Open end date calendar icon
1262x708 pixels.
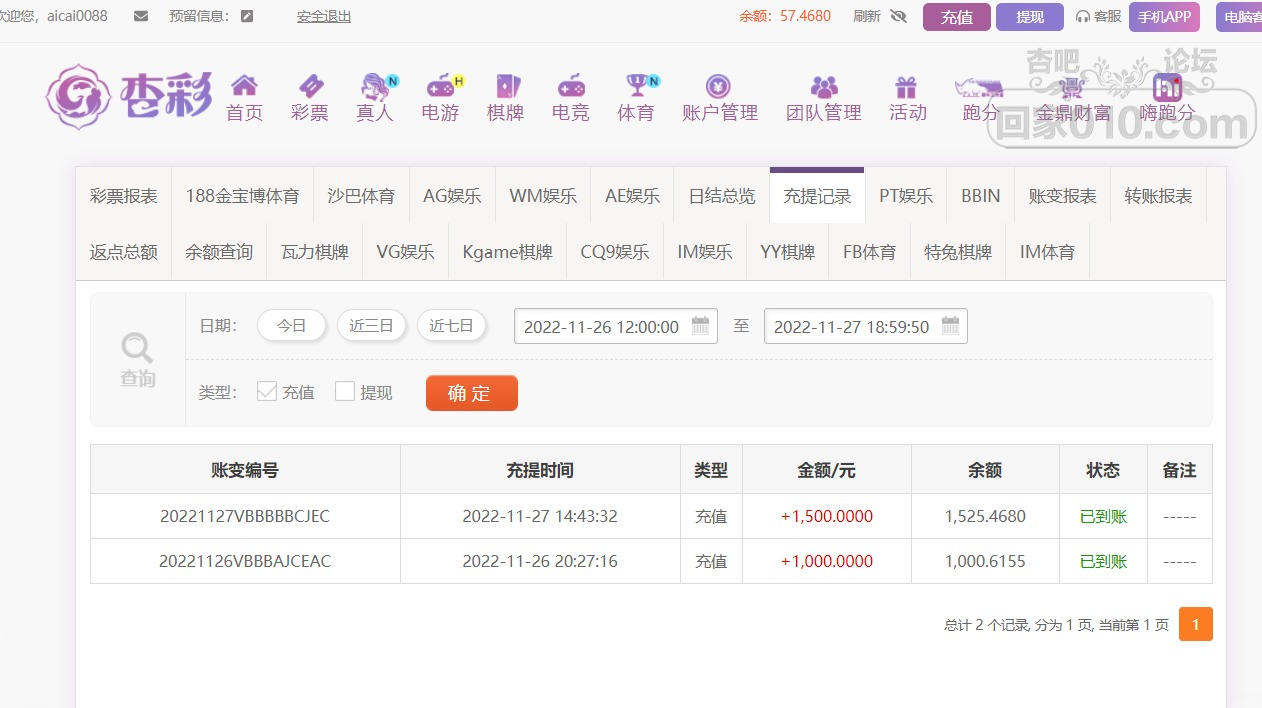[x=950, y=326]
